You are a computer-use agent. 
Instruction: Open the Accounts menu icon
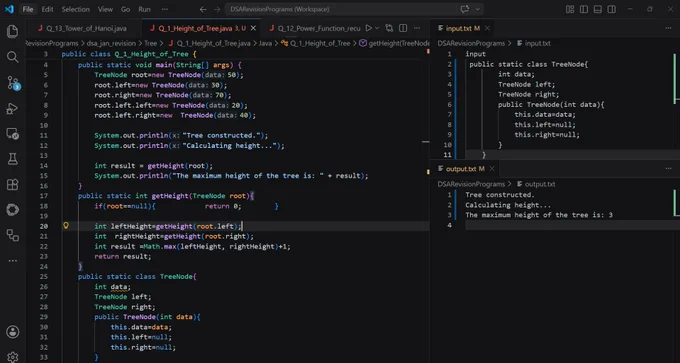click(13, 332)
